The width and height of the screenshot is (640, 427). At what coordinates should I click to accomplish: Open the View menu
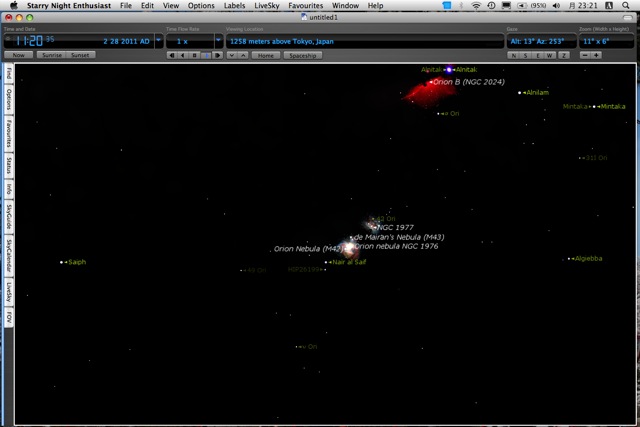171,6
